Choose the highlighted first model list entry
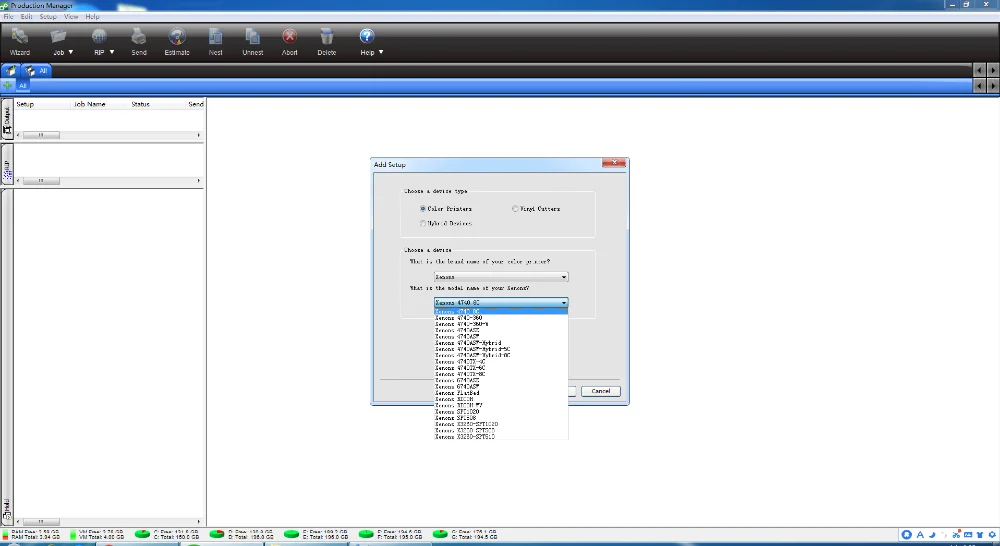Image resolution: width=1000 pixels, height=546 pixels. pyautogui.click(x=501, y=311)
